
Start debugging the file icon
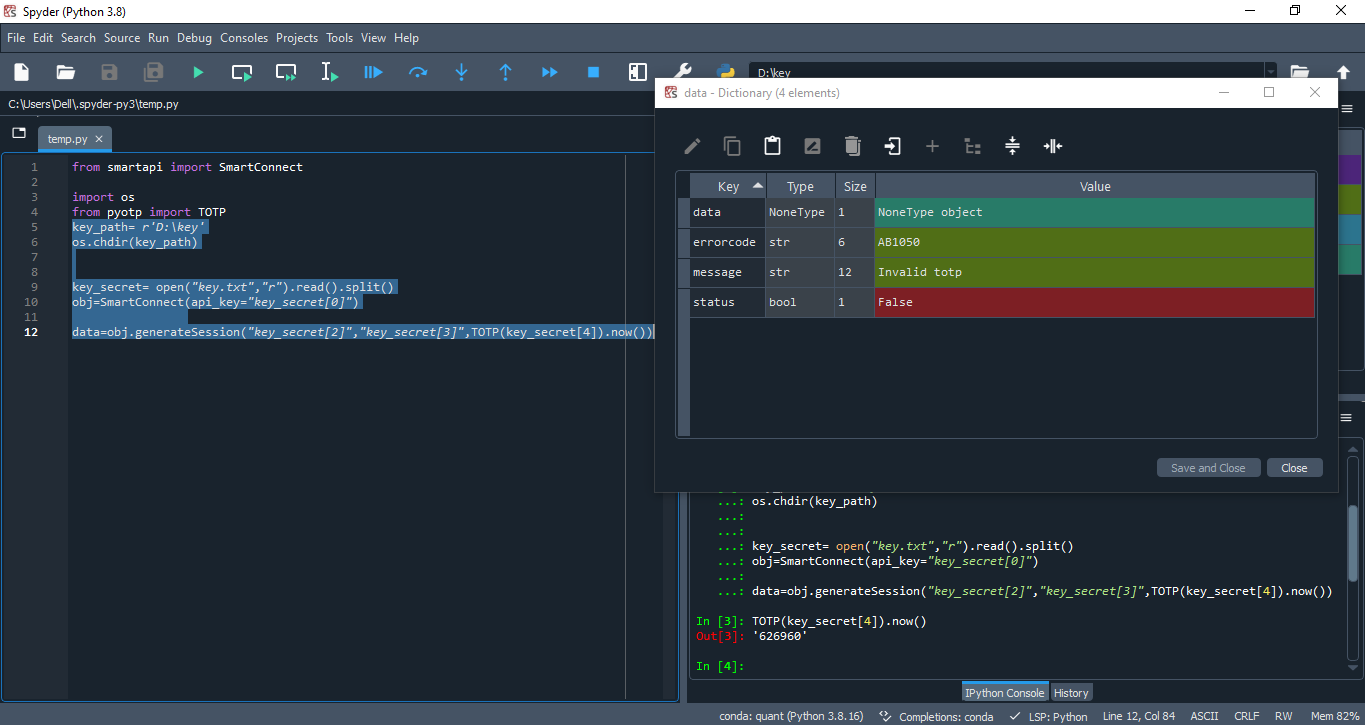point(373,72)
